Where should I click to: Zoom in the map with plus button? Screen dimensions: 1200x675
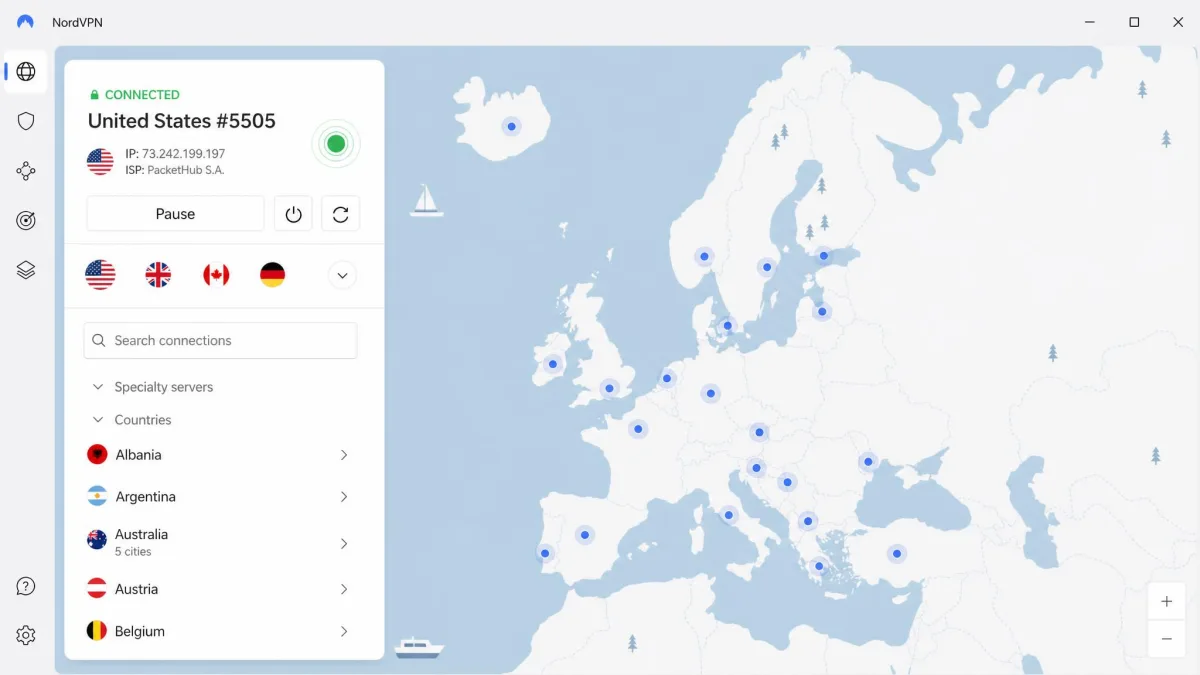tap(1166, 601)
